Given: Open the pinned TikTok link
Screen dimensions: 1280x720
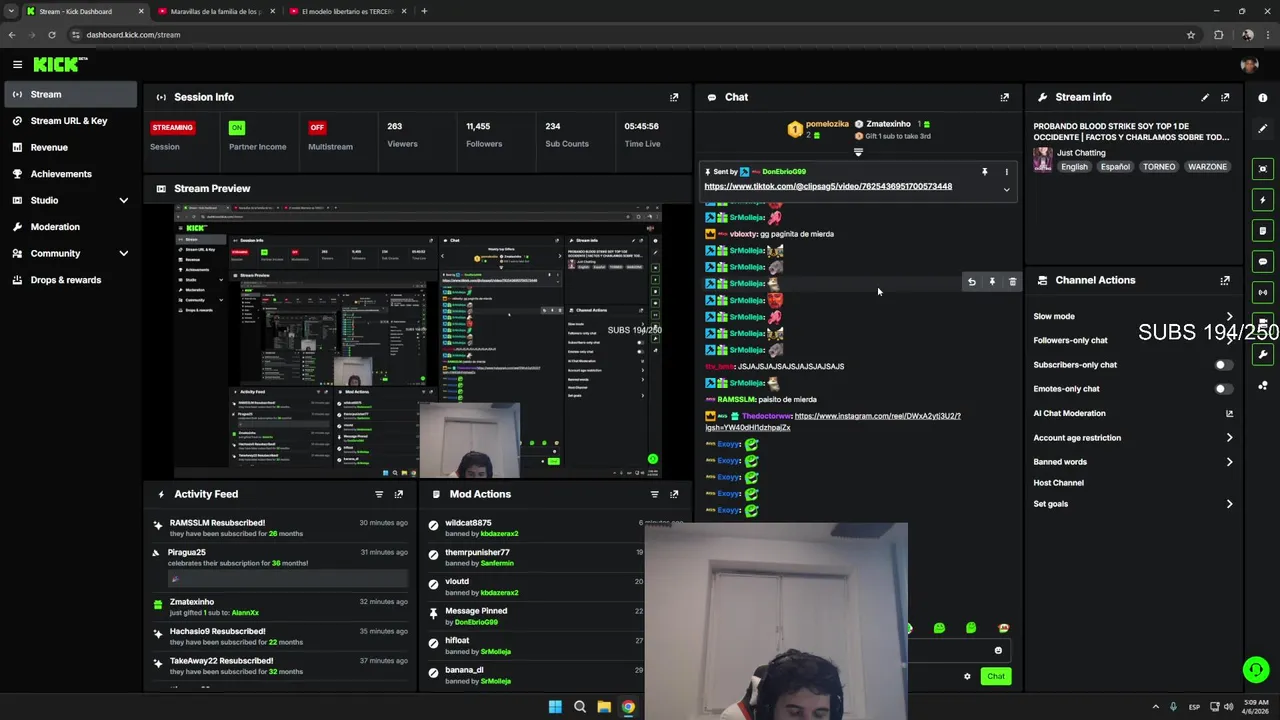Looking at the screenshot, I should pyautogui.click(x=828, y=186).
